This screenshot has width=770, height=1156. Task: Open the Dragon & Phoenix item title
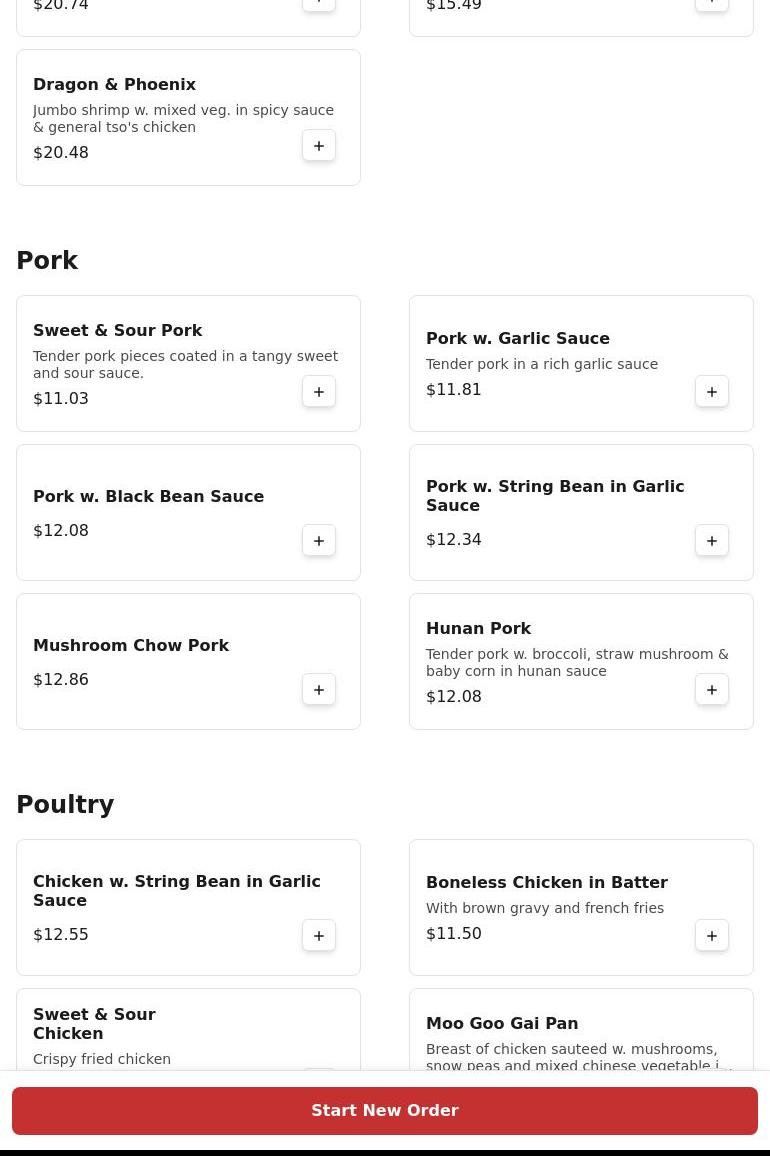click(x=114, y=85)
